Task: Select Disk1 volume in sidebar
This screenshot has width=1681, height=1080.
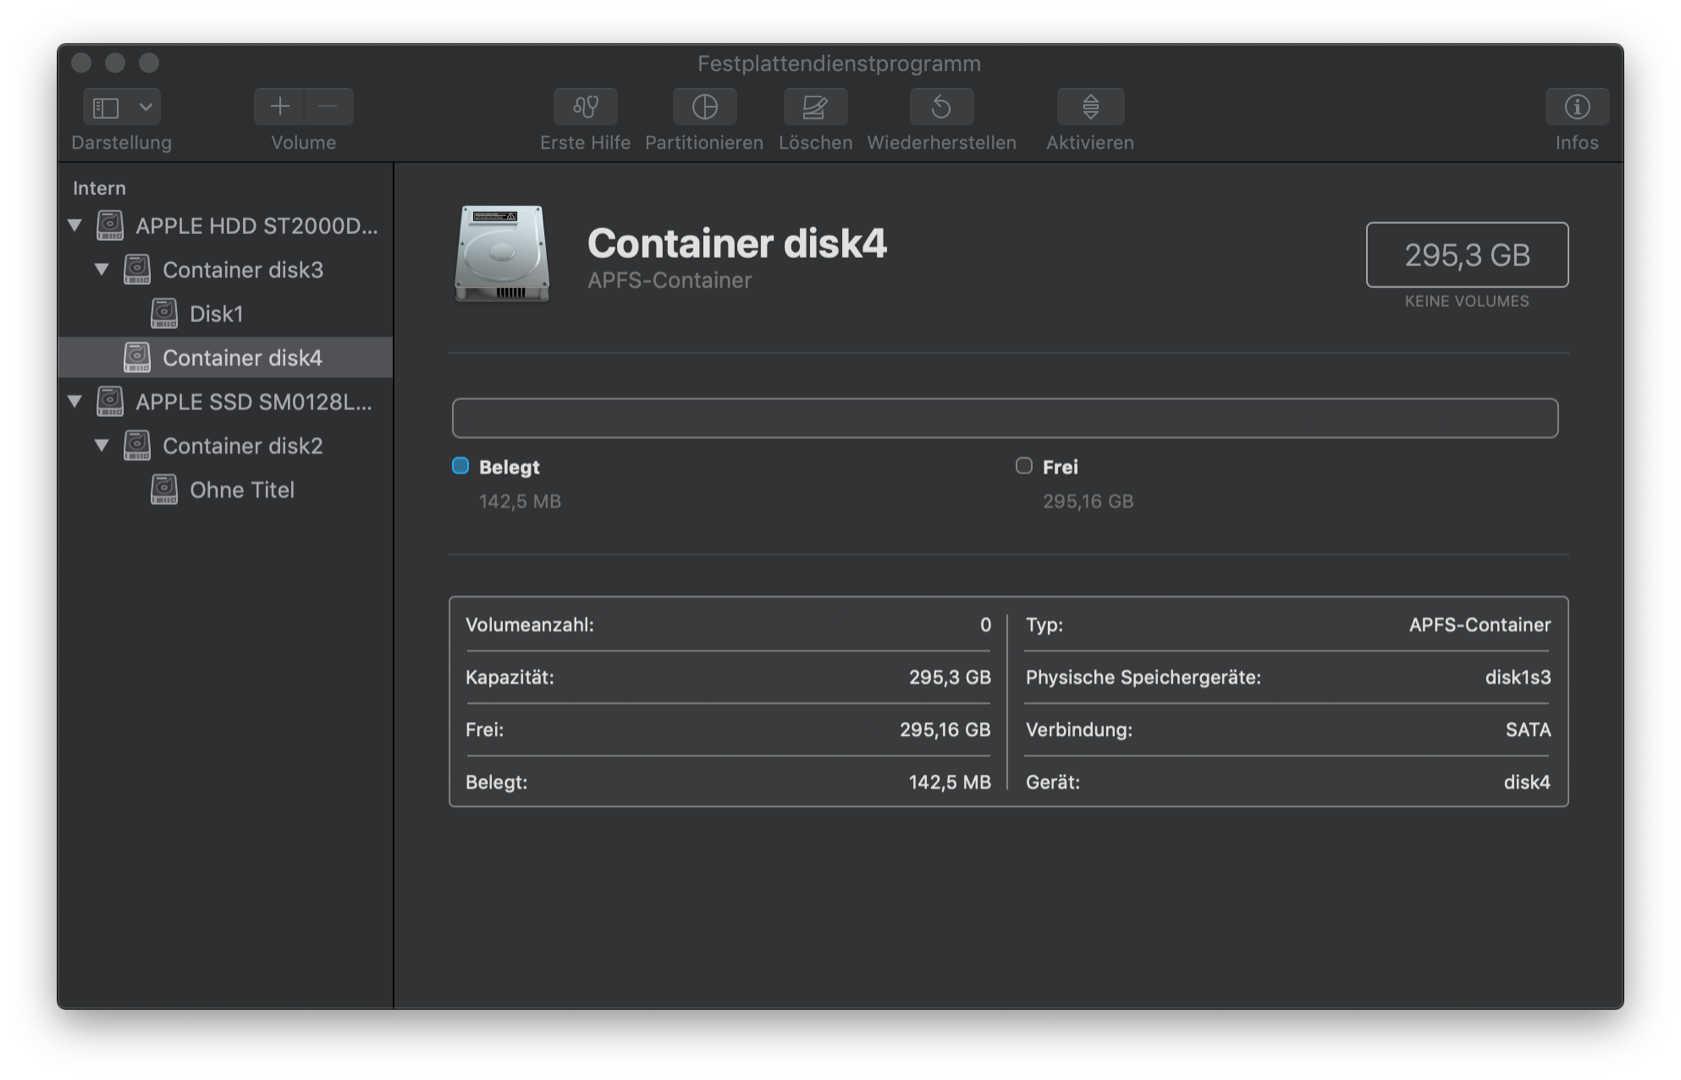Action: pyautogui.click(x=216, y=314)
